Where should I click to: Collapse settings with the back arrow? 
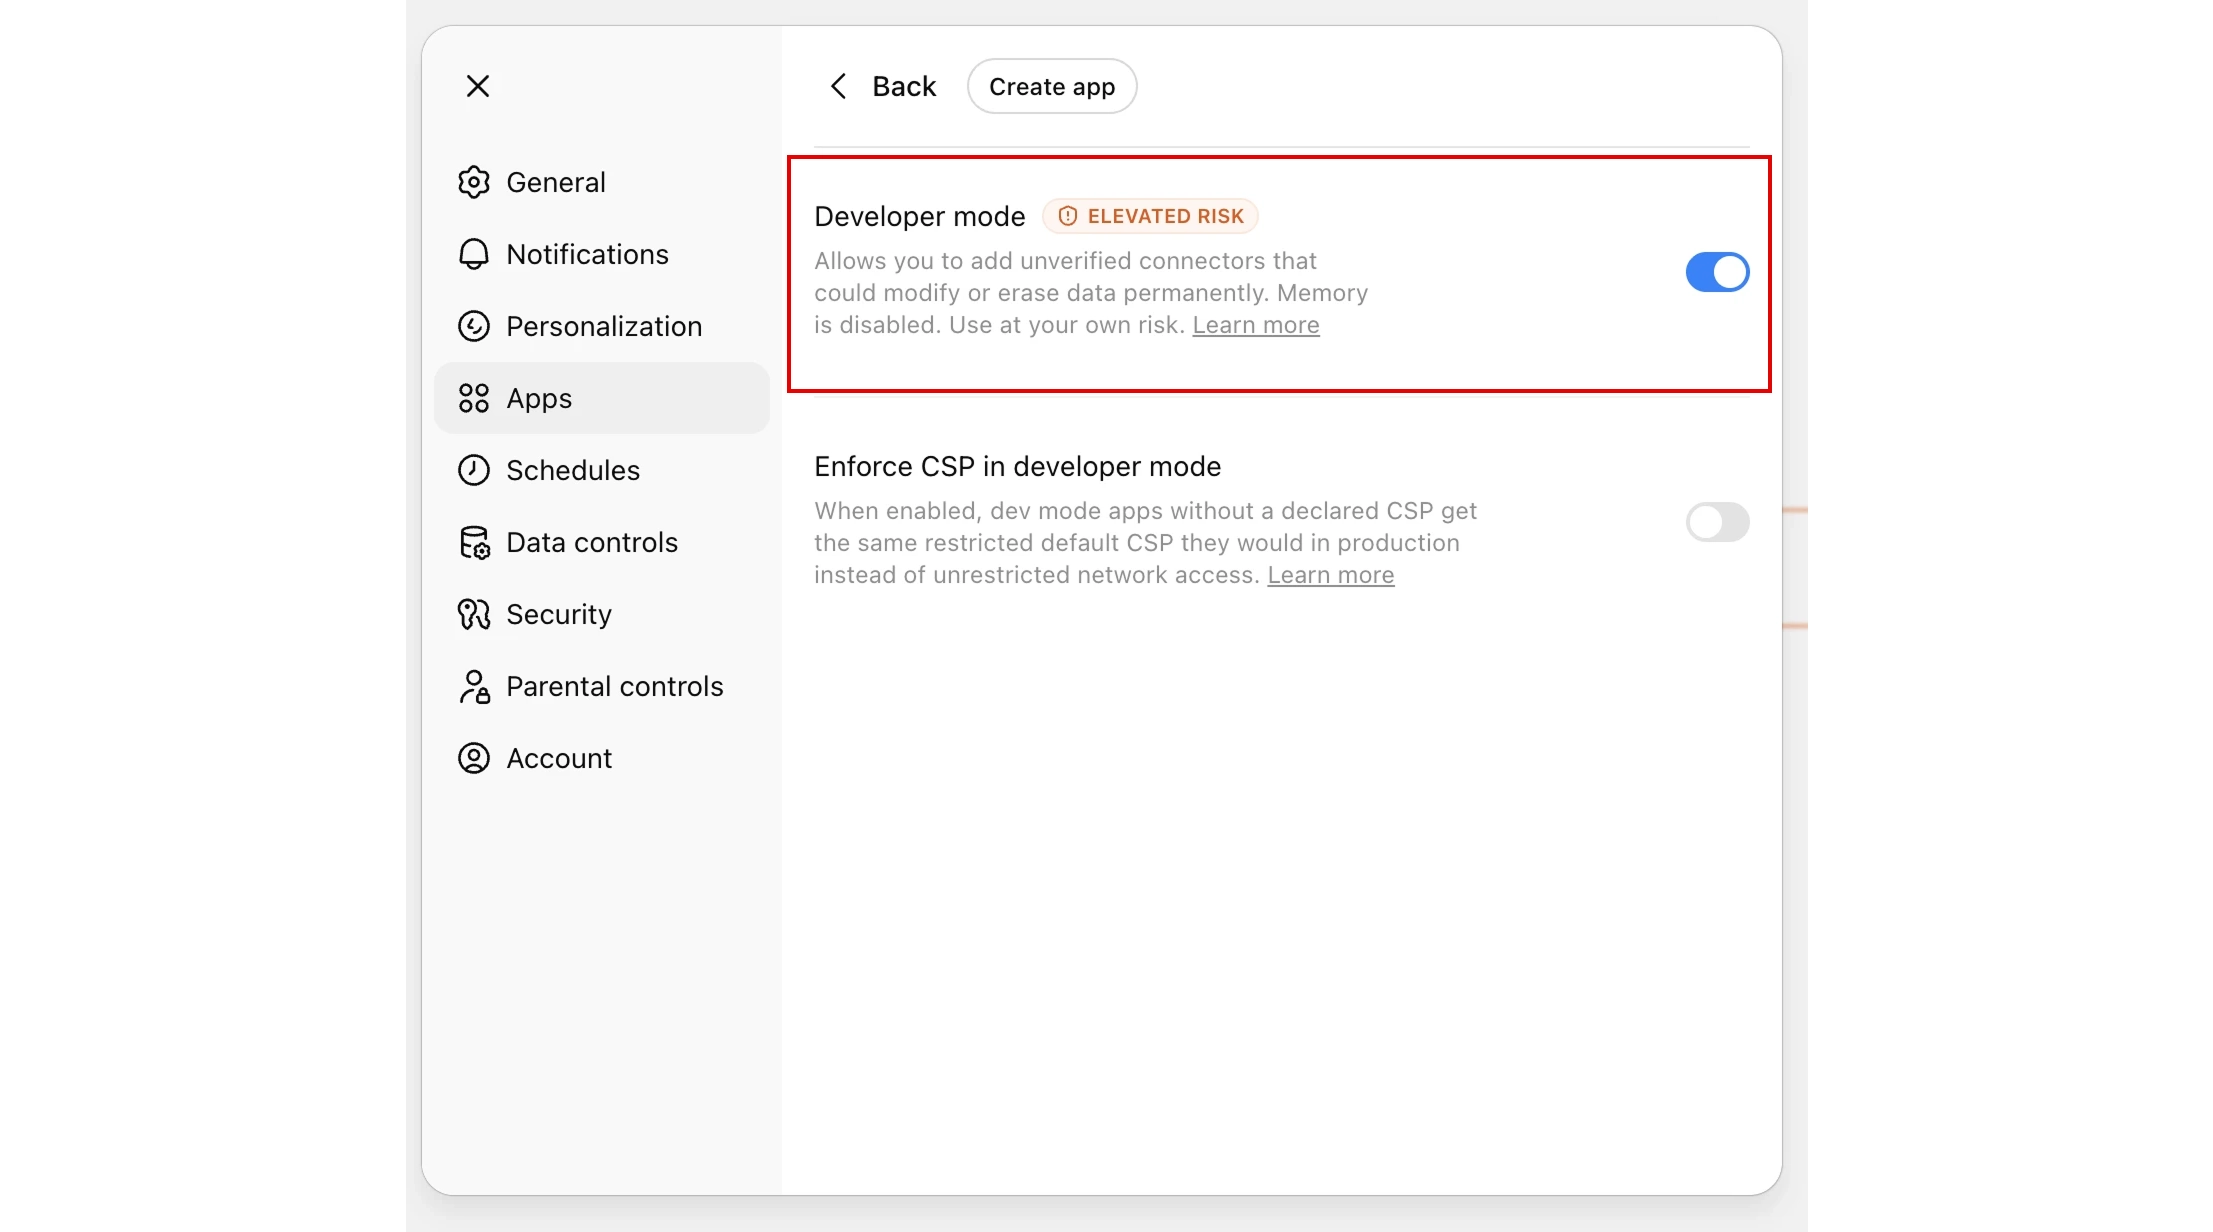pyautogui.click(x=839, y=86)
